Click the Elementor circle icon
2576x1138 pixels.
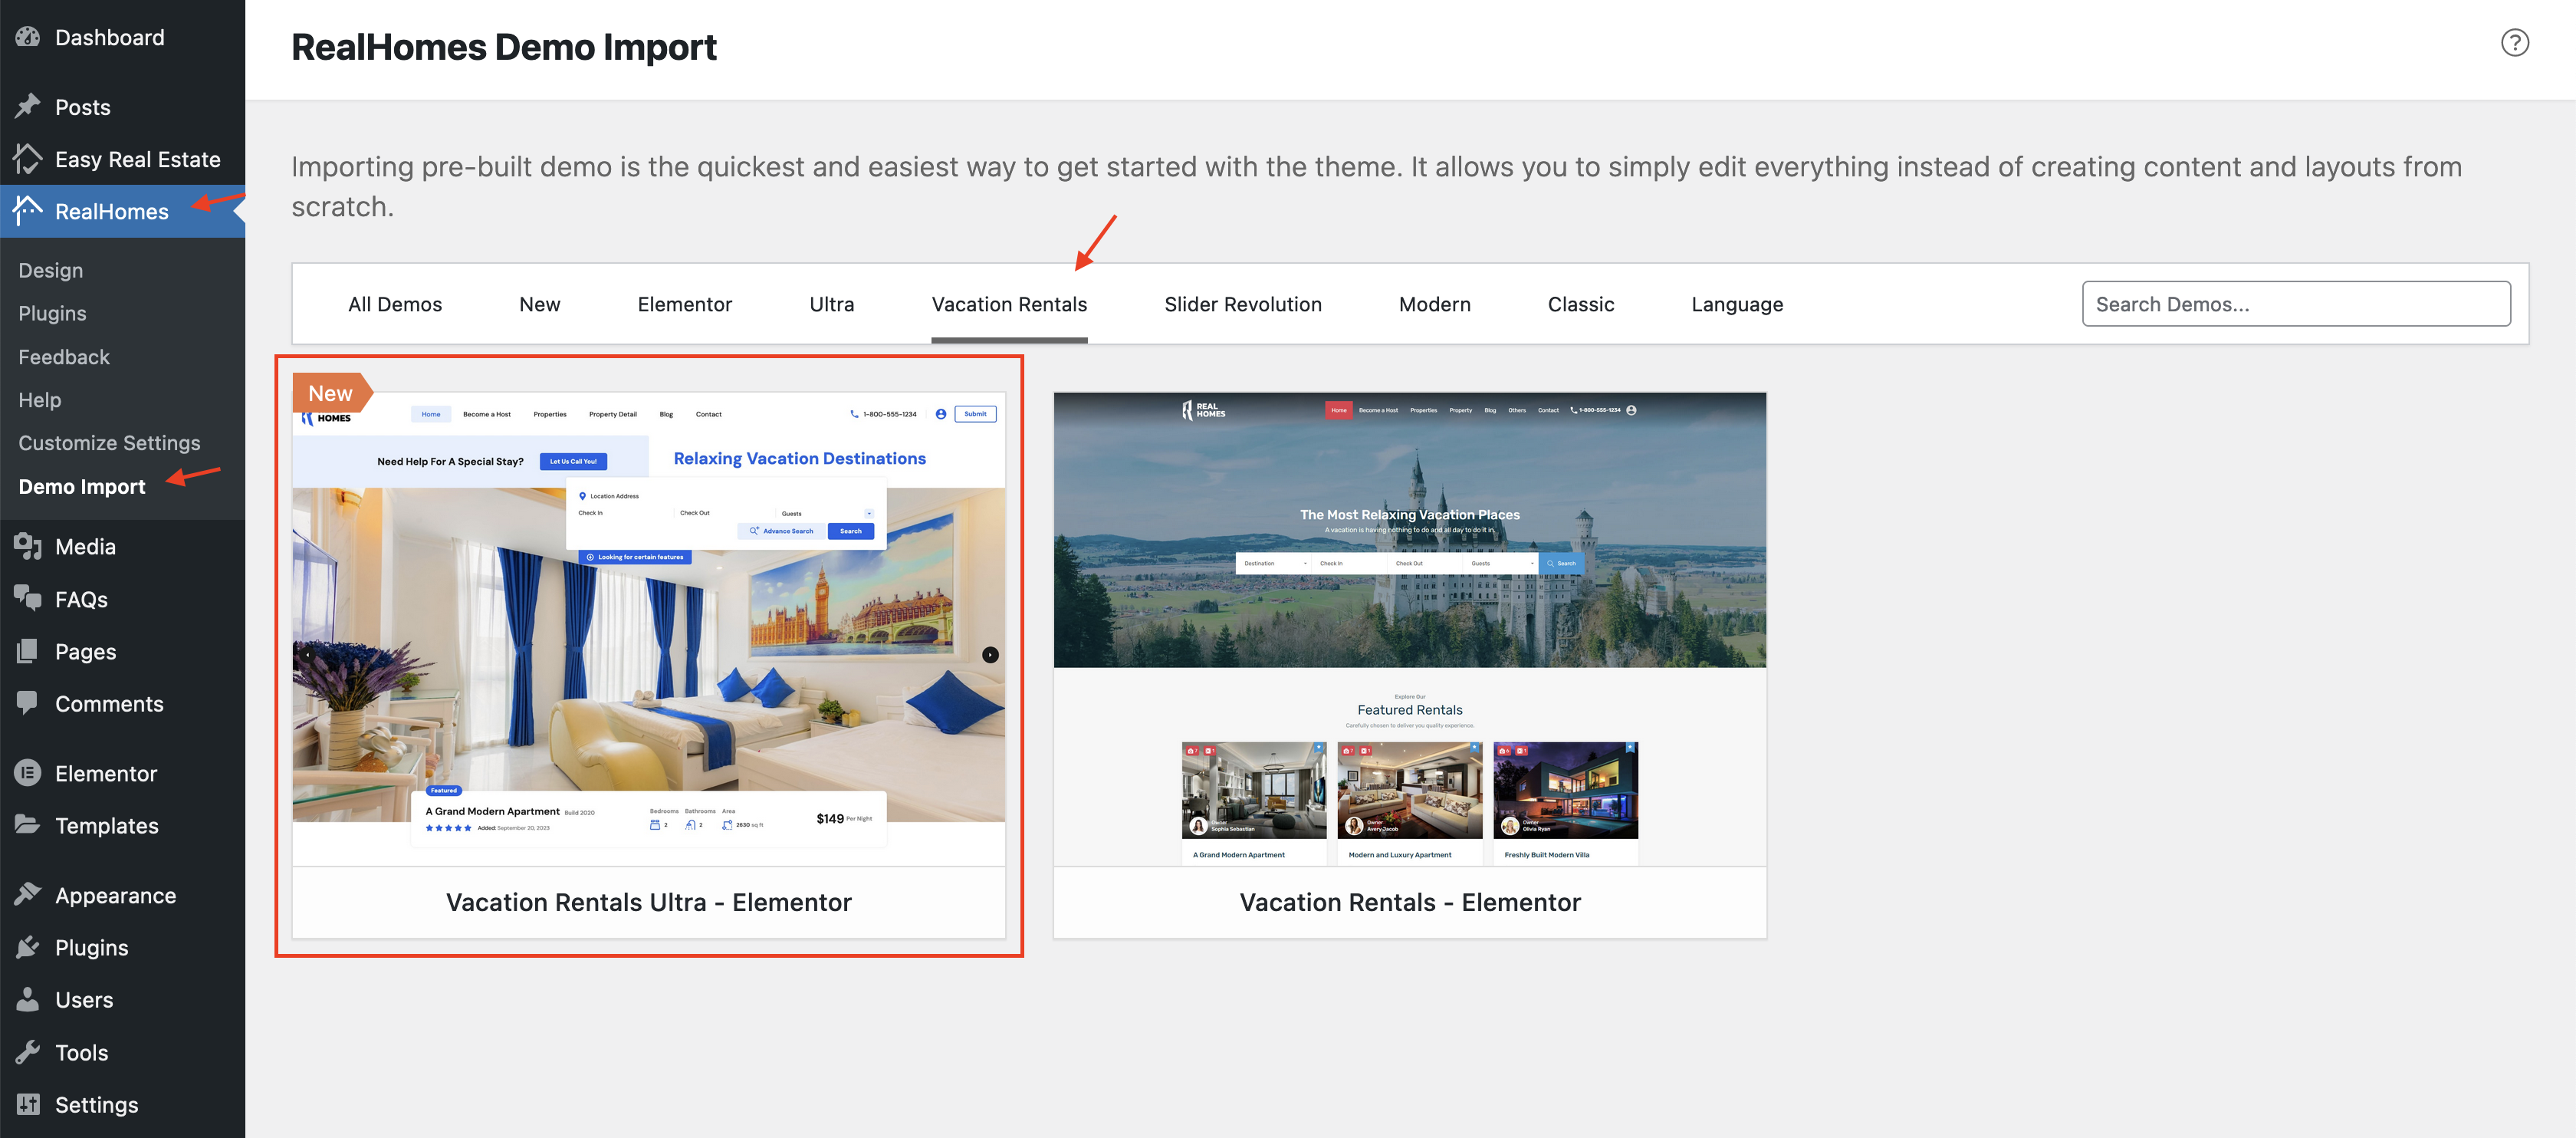(x=28, y=773)
